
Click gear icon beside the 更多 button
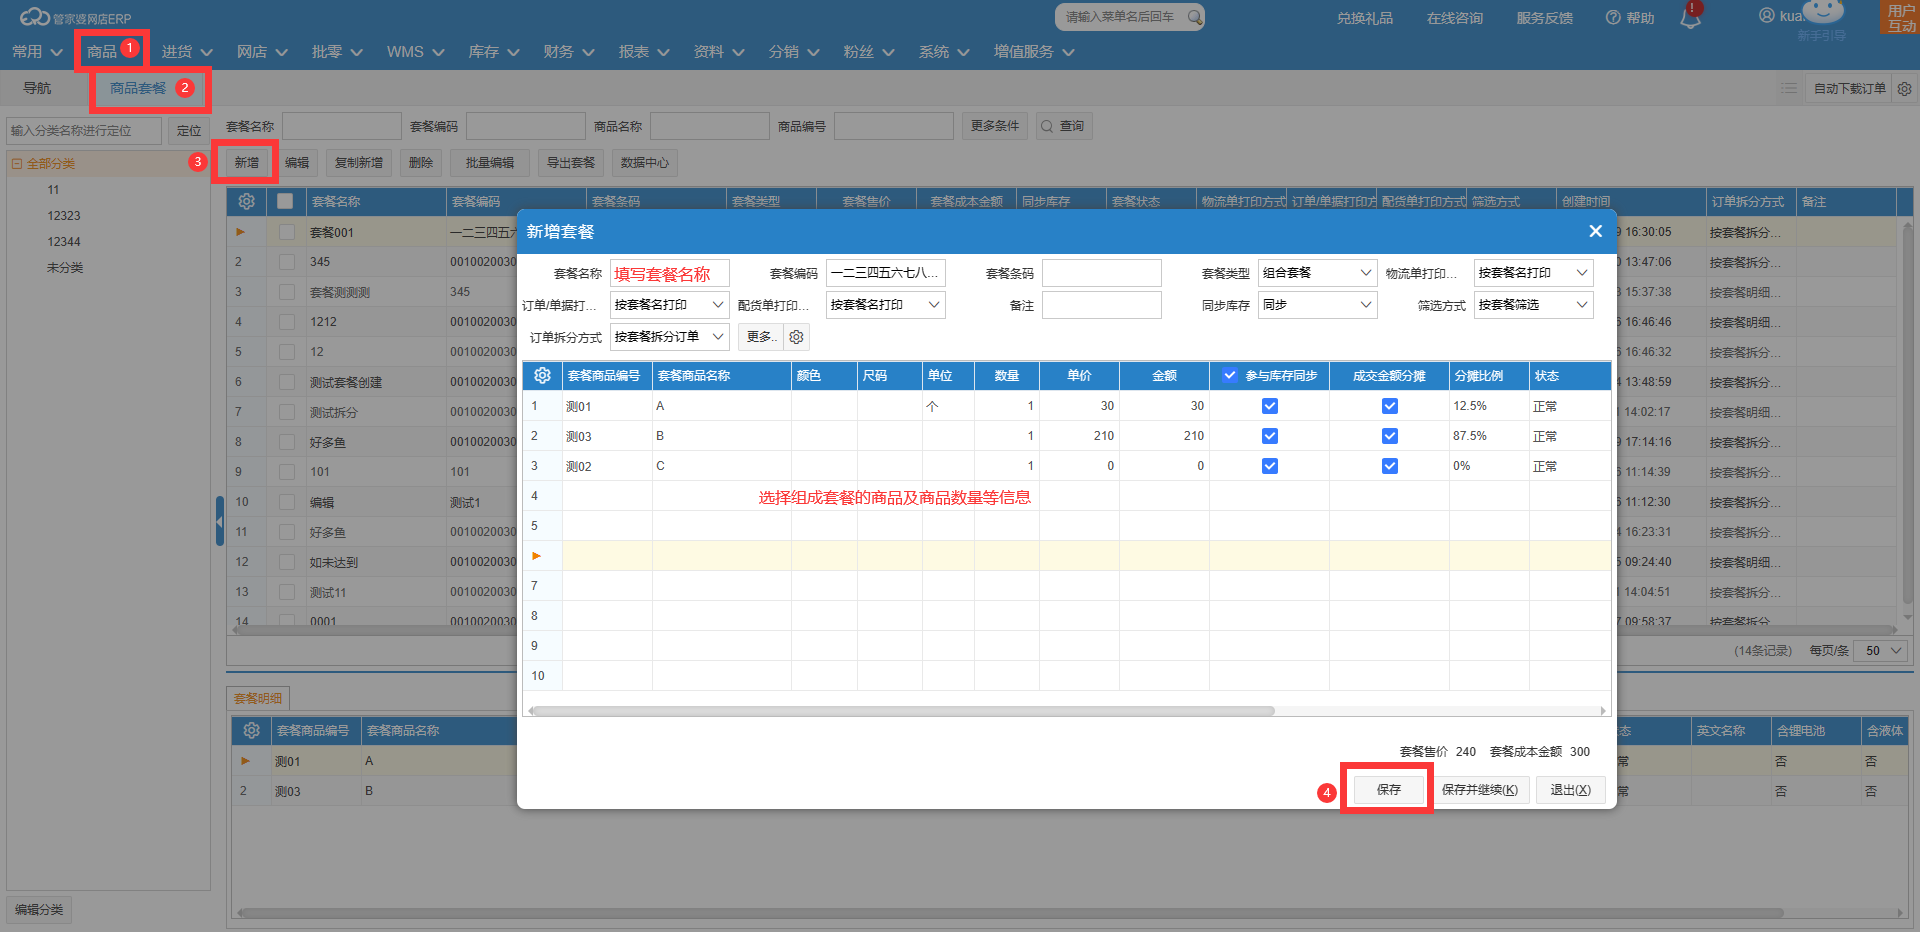point(796,337)
